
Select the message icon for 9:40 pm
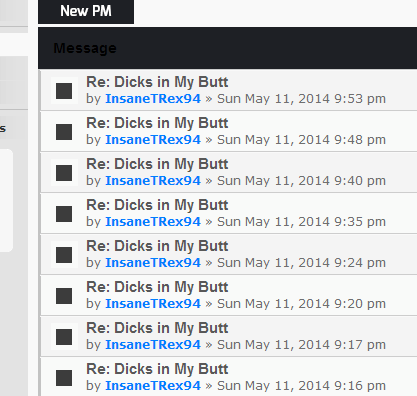[64, 173]
